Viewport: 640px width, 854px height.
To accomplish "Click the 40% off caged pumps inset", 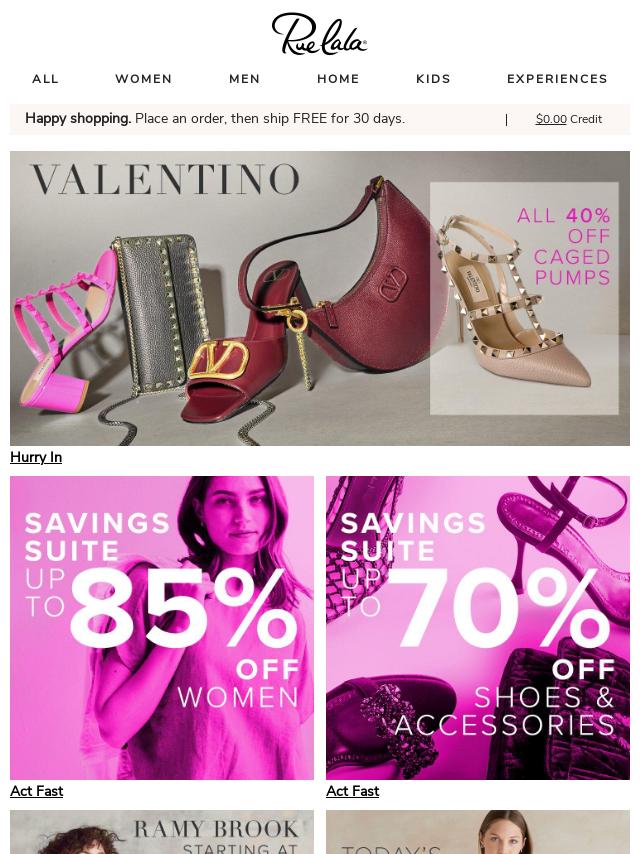I will click(524, 298).
